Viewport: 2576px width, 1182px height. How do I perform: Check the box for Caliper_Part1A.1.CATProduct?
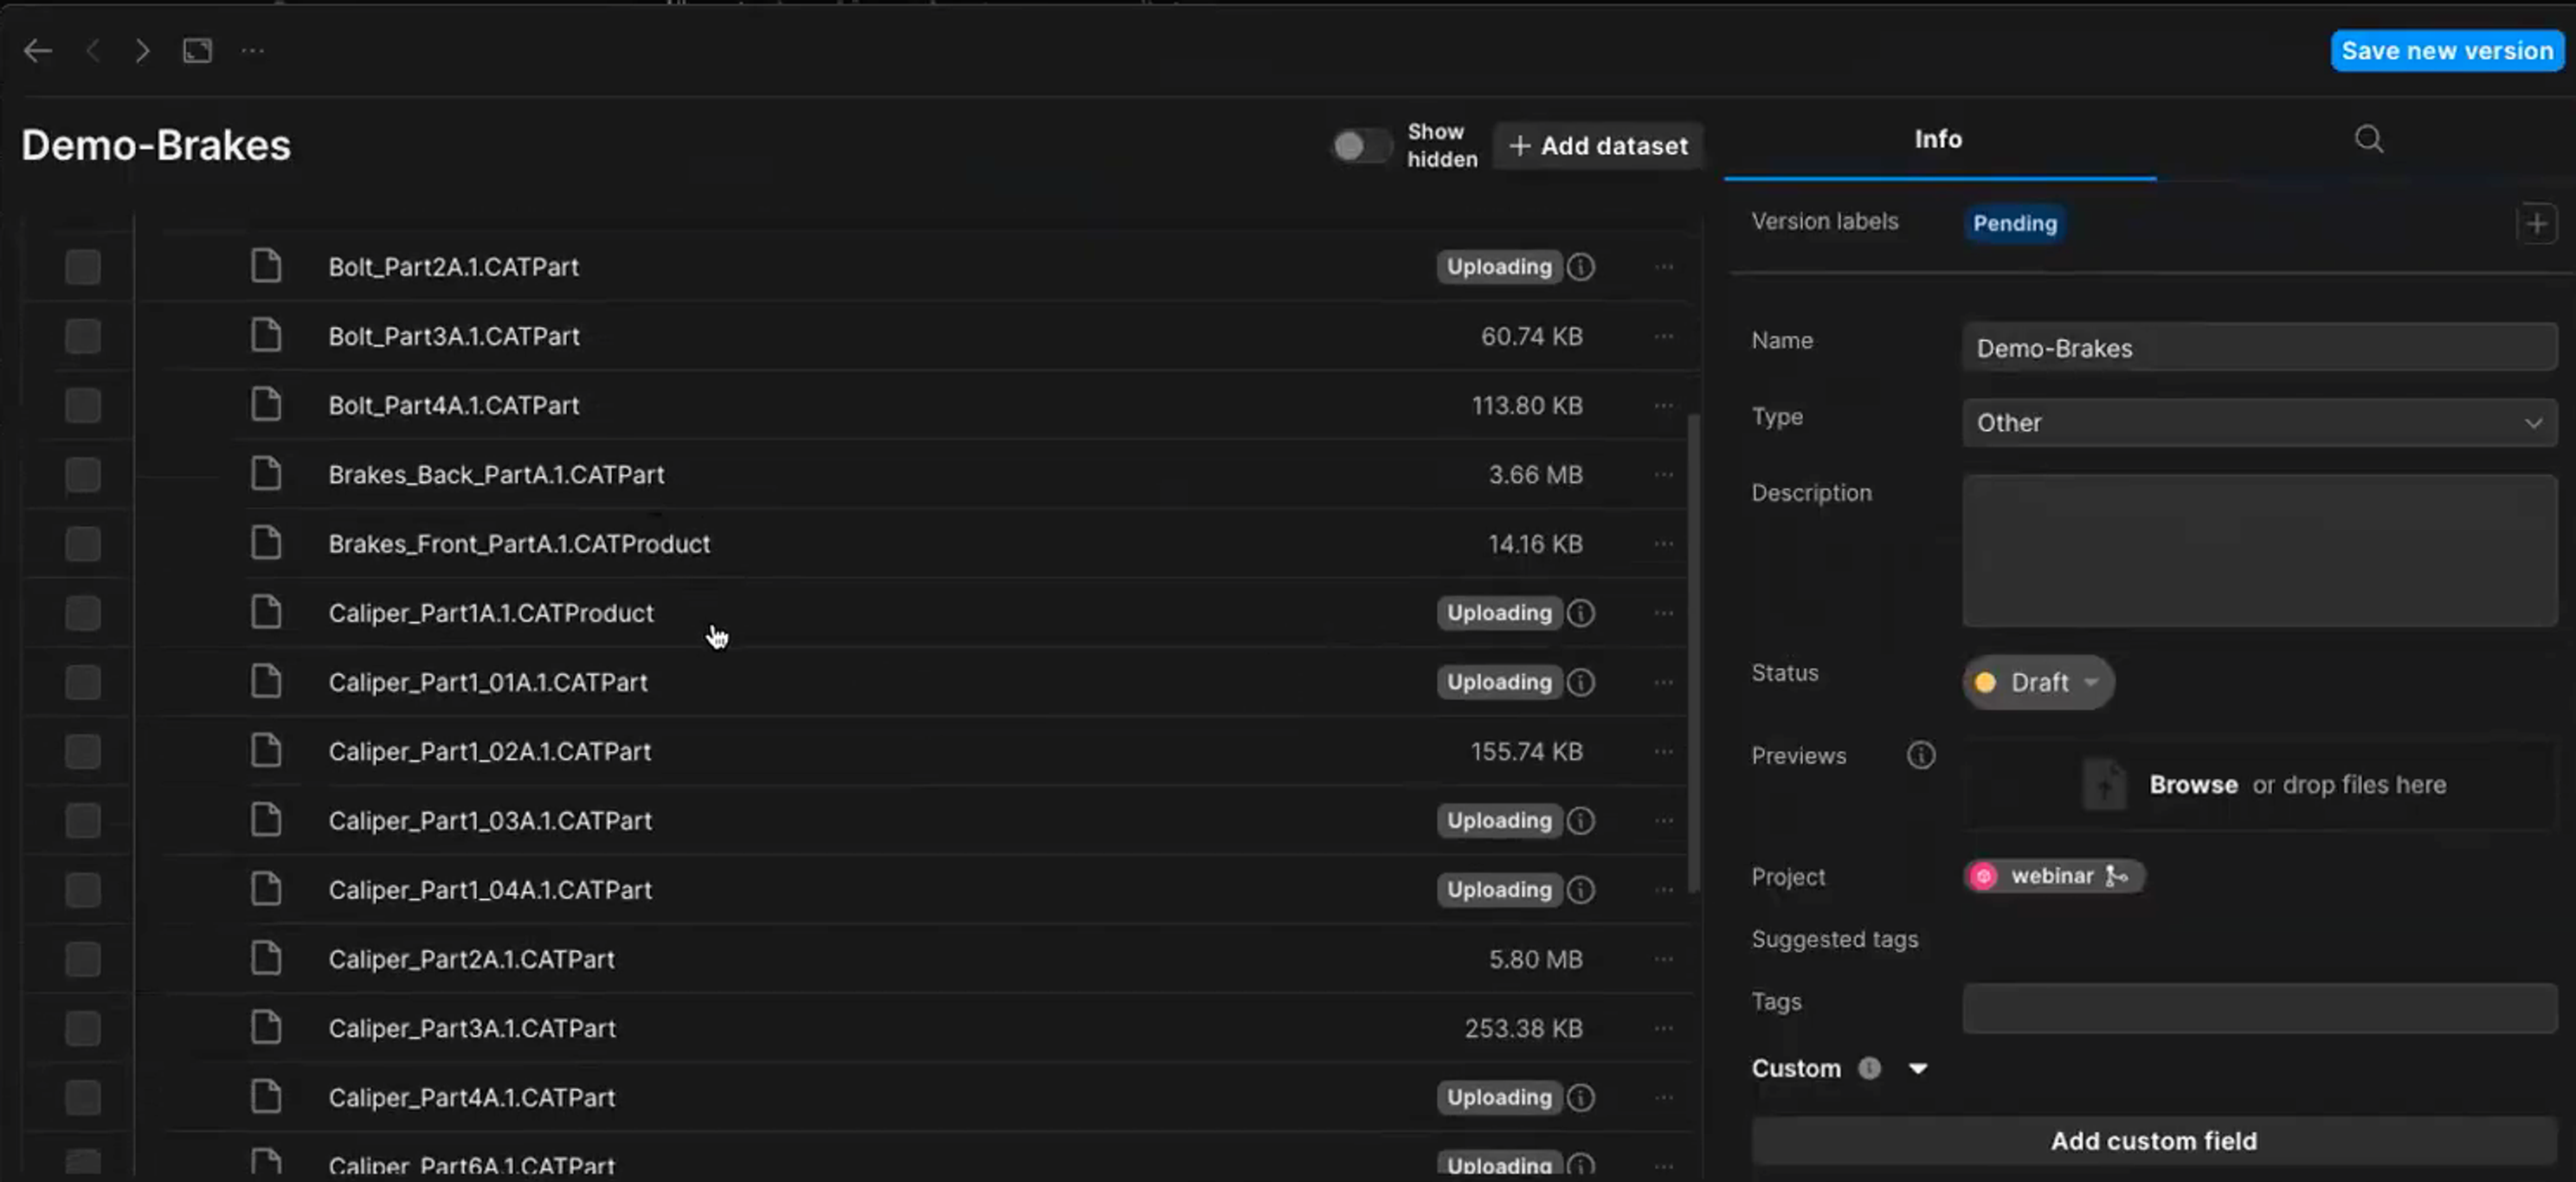pos(83,613)
